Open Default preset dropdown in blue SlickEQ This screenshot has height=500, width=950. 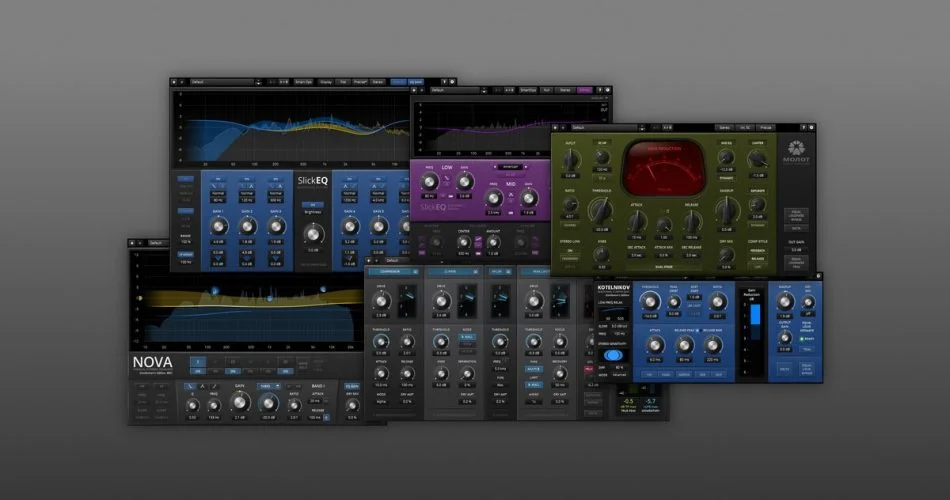point(222,82)
